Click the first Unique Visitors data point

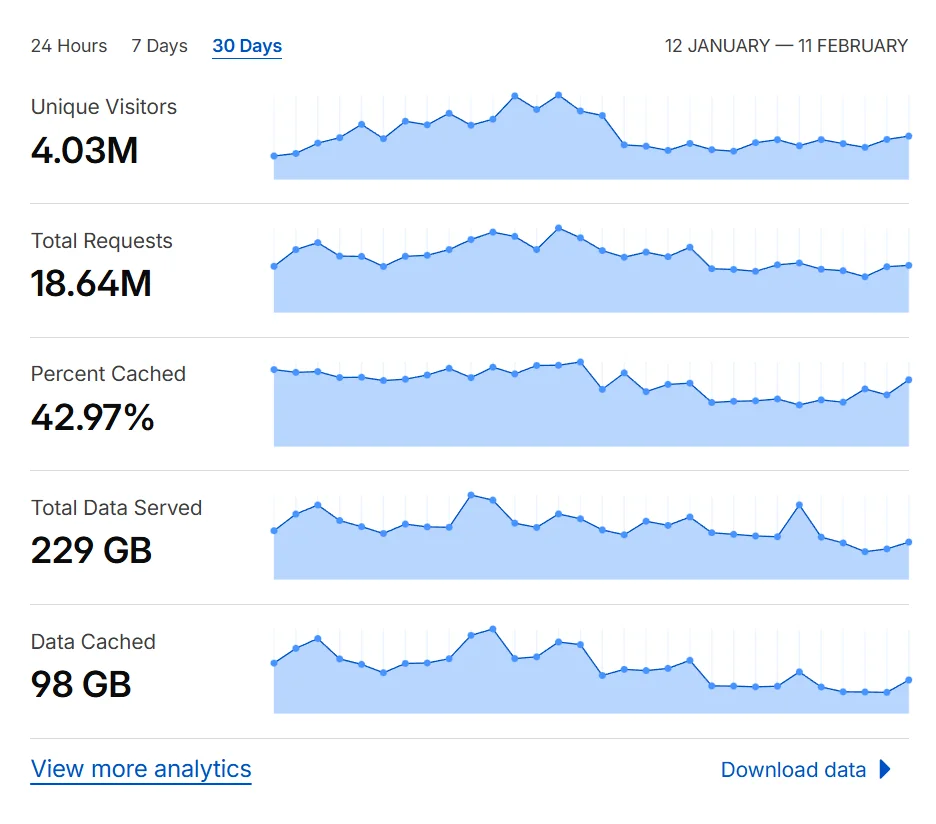[x=274, y=156]
